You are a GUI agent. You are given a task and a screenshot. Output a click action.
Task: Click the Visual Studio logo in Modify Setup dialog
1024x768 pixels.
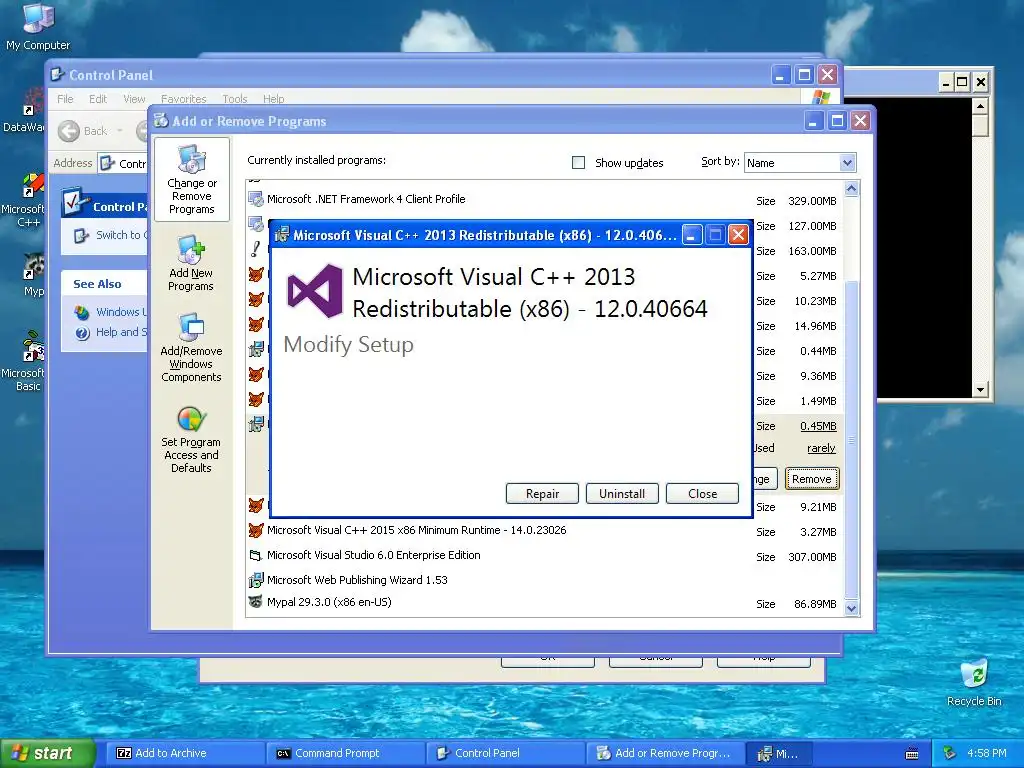pos(315,291)
